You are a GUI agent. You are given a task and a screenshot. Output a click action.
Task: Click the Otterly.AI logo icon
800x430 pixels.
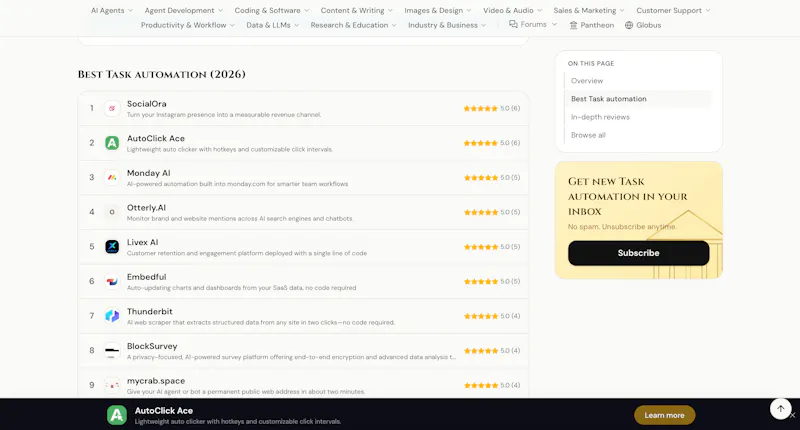tap(112, 212)
